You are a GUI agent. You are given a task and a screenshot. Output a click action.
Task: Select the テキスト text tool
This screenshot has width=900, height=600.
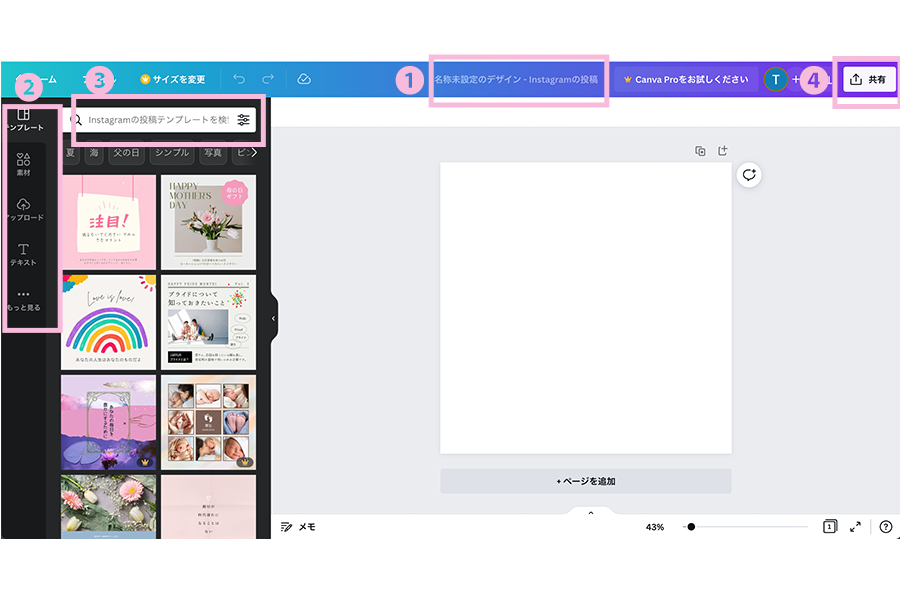coord(24,254)
